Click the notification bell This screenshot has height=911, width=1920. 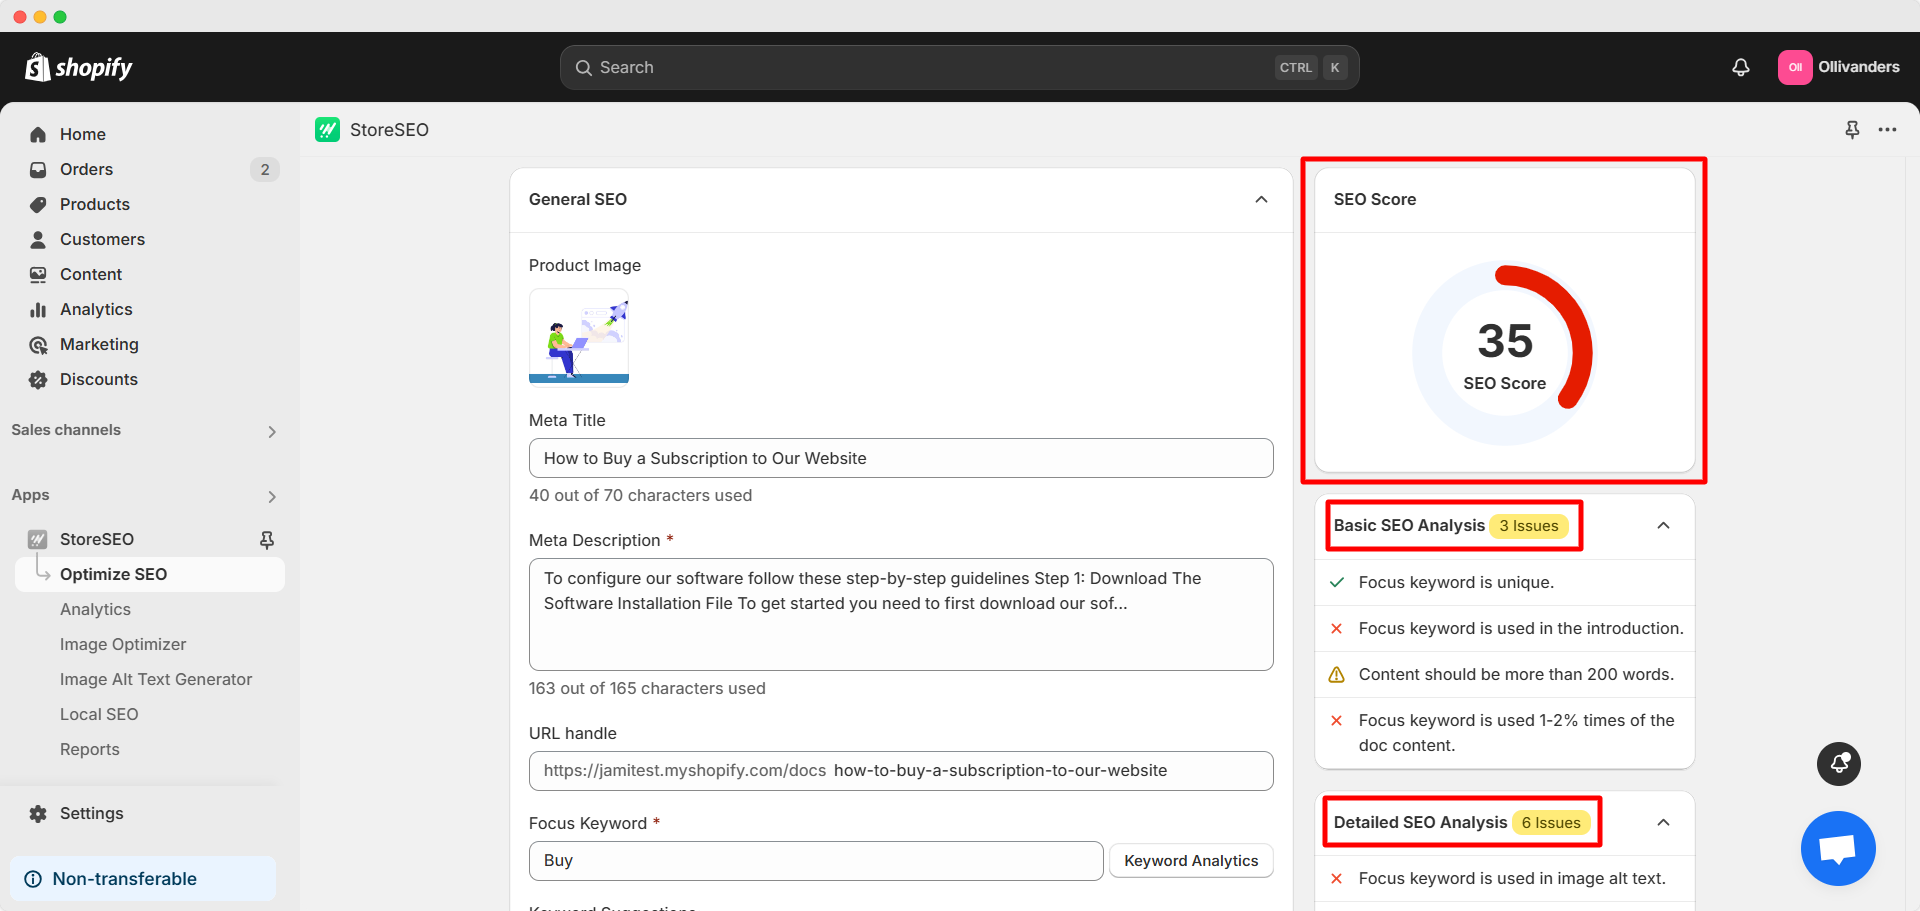(1740, 67)
